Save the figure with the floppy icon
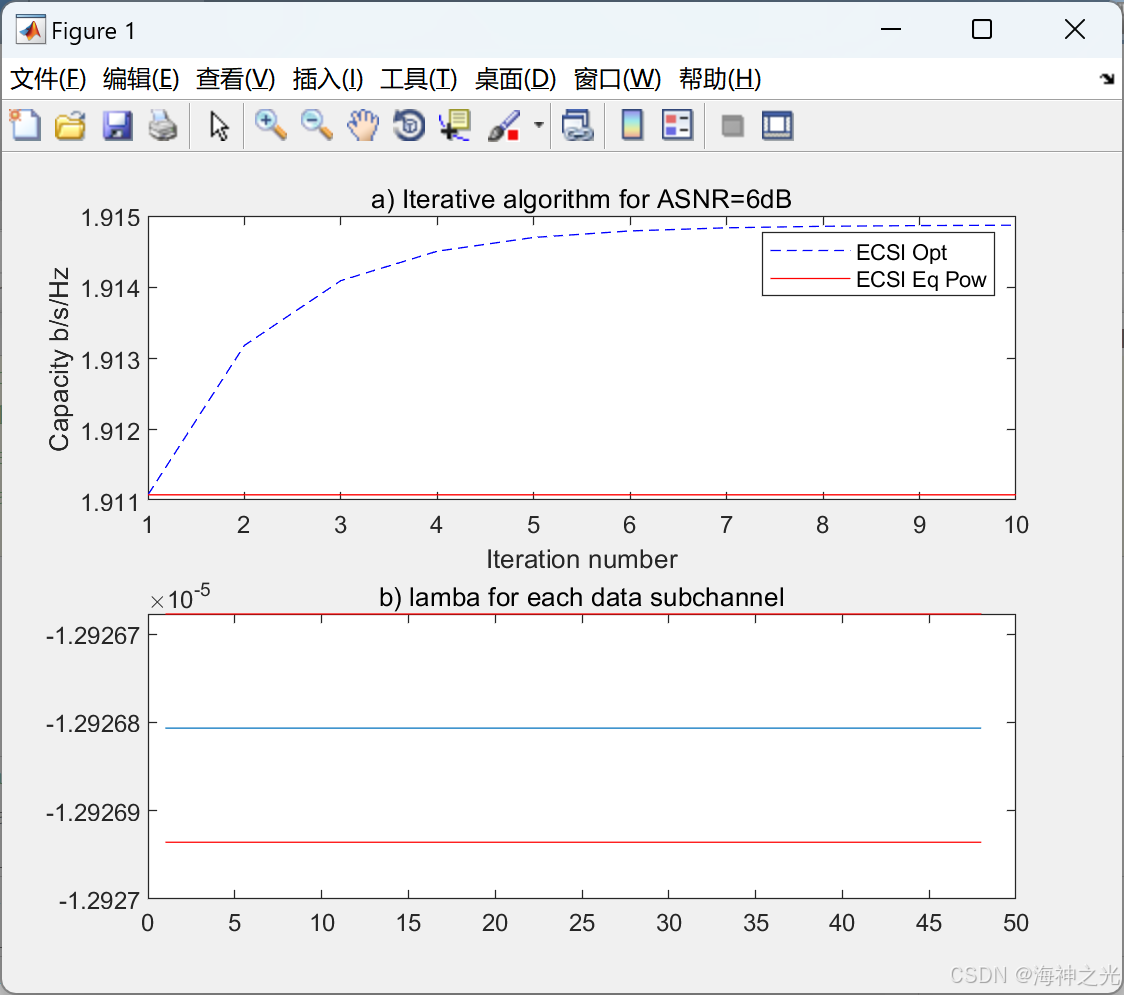 click(x=117, y=125)
